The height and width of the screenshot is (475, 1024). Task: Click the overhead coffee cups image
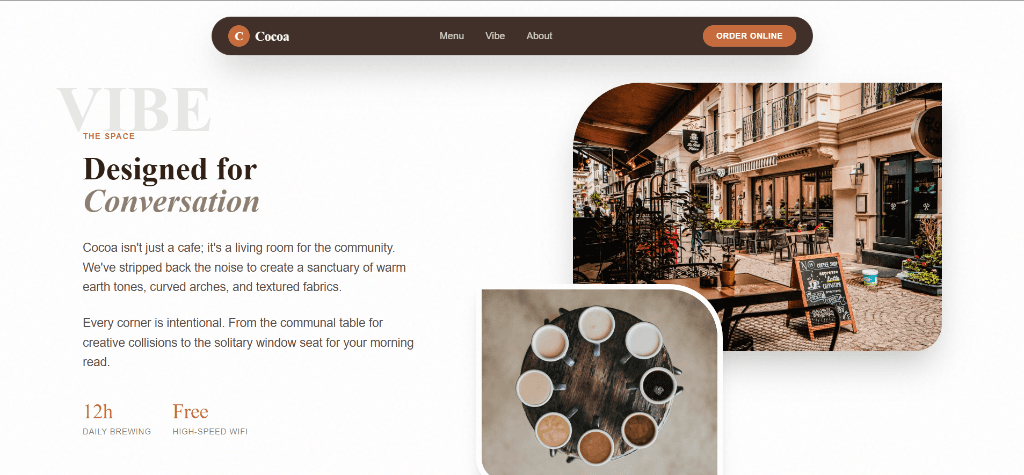pyautogui.click(x=599, y=381)
